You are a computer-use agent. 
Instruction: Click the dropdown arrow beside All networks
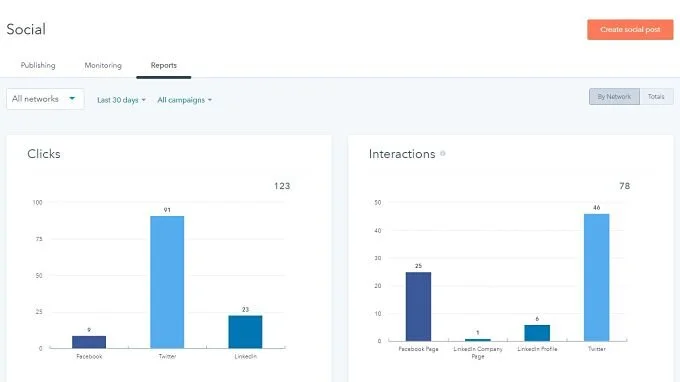[x=72, y=98]
